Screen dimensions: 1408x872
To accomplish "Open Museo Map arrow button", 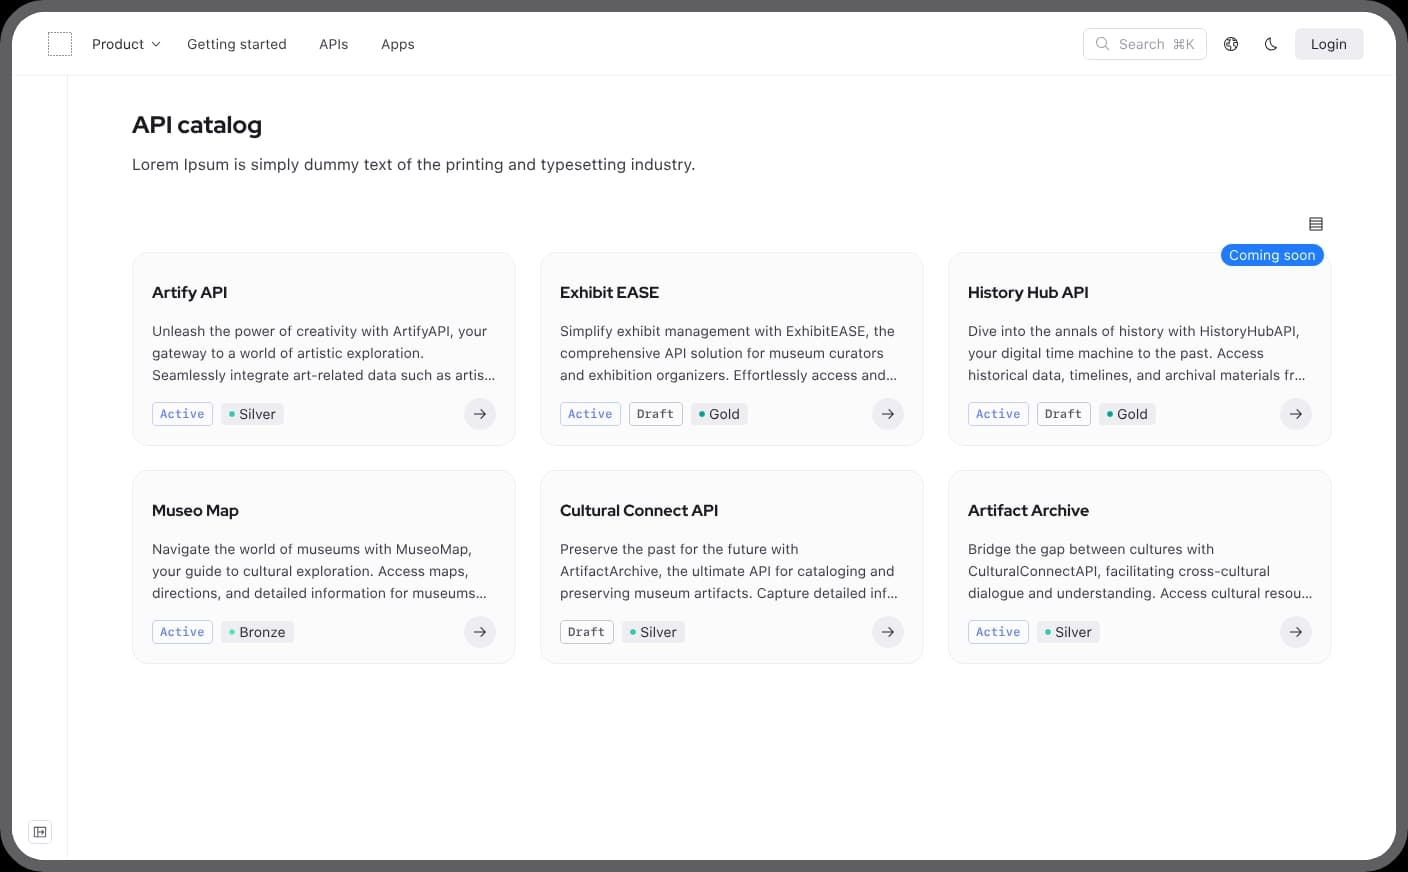I will tap(480, 632).
